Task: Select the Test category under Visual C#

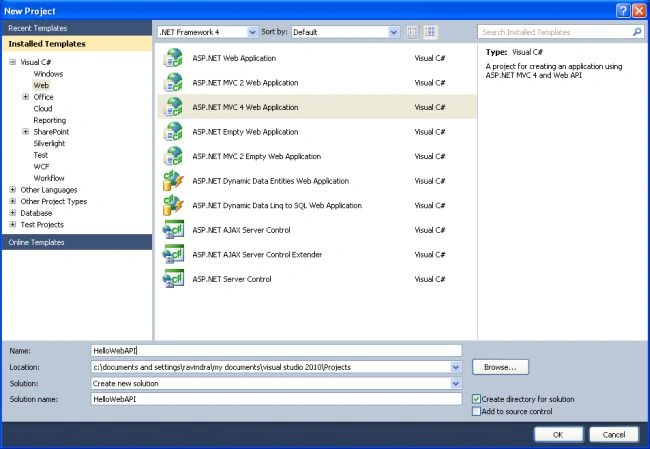Action: click(41, 155)
